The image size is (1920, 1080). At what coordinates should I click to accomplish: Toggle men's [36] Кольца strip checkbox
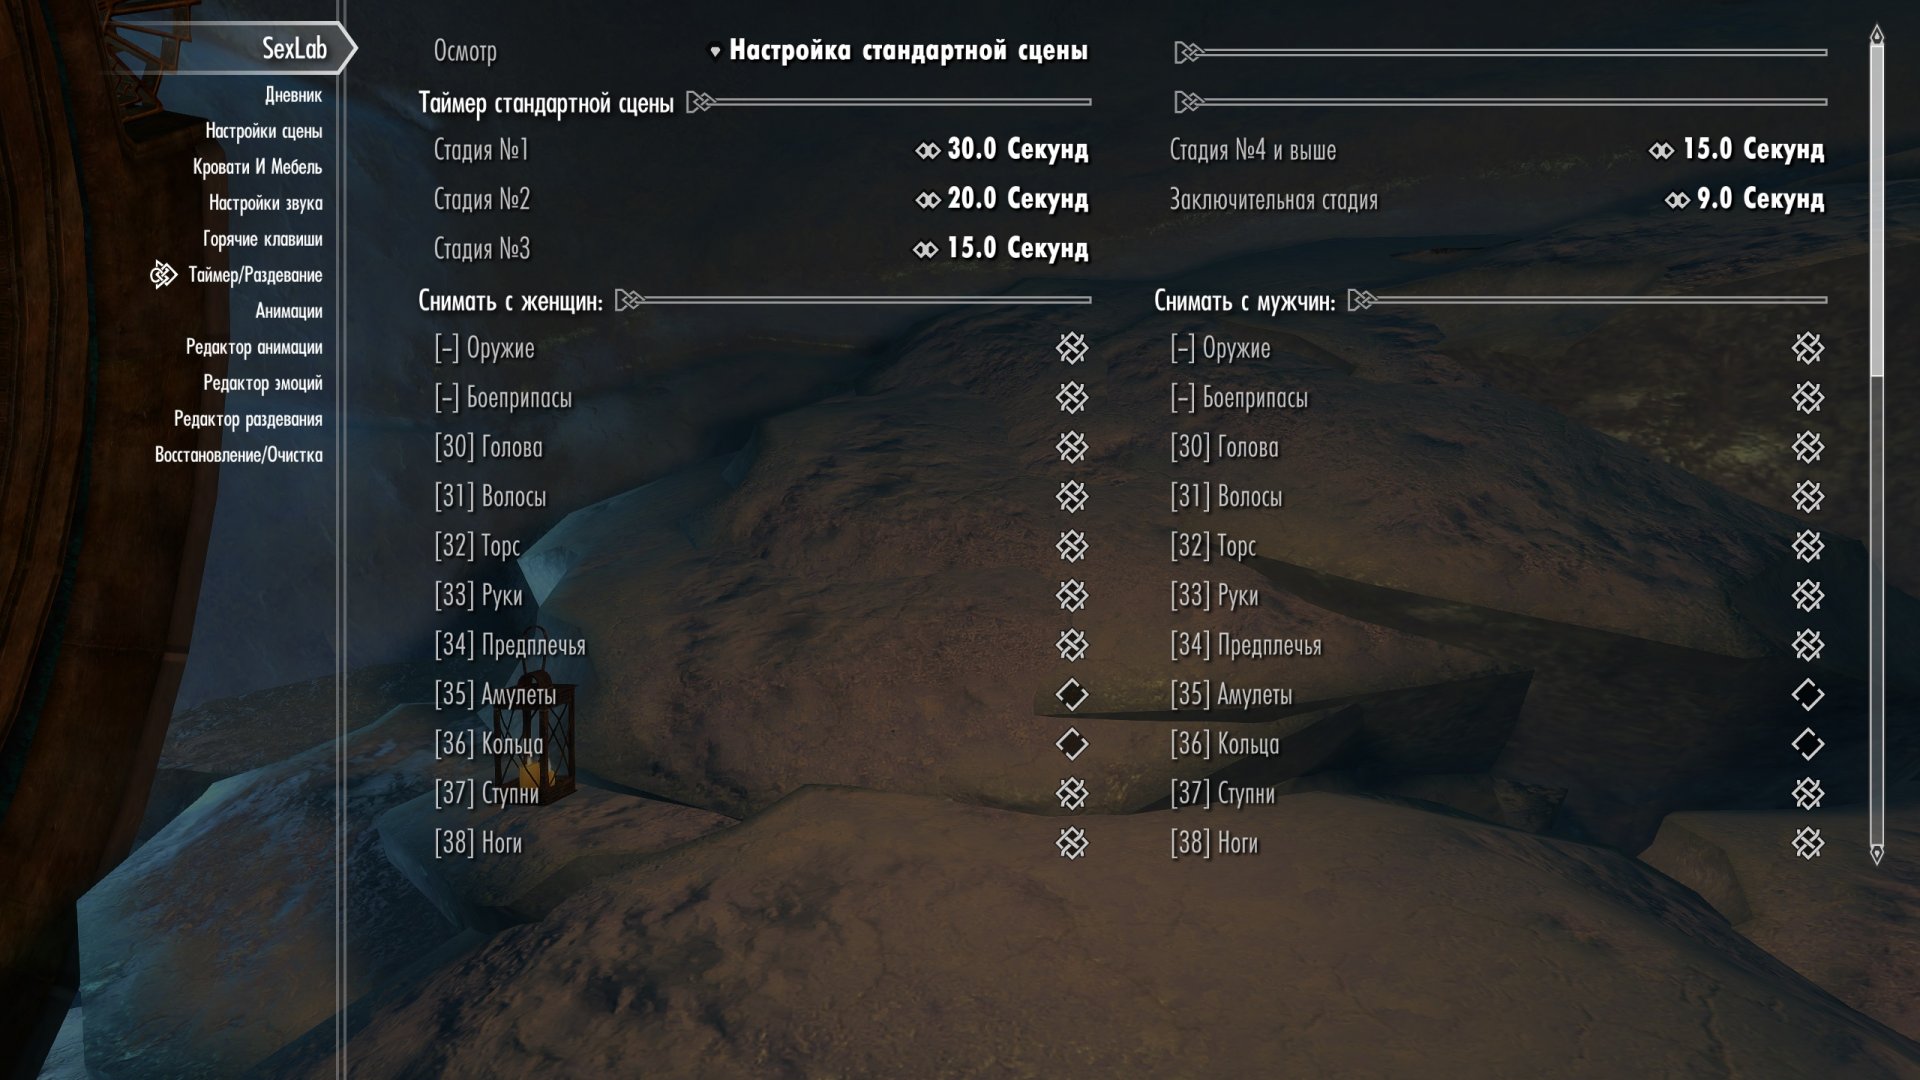click(1807, 744)
